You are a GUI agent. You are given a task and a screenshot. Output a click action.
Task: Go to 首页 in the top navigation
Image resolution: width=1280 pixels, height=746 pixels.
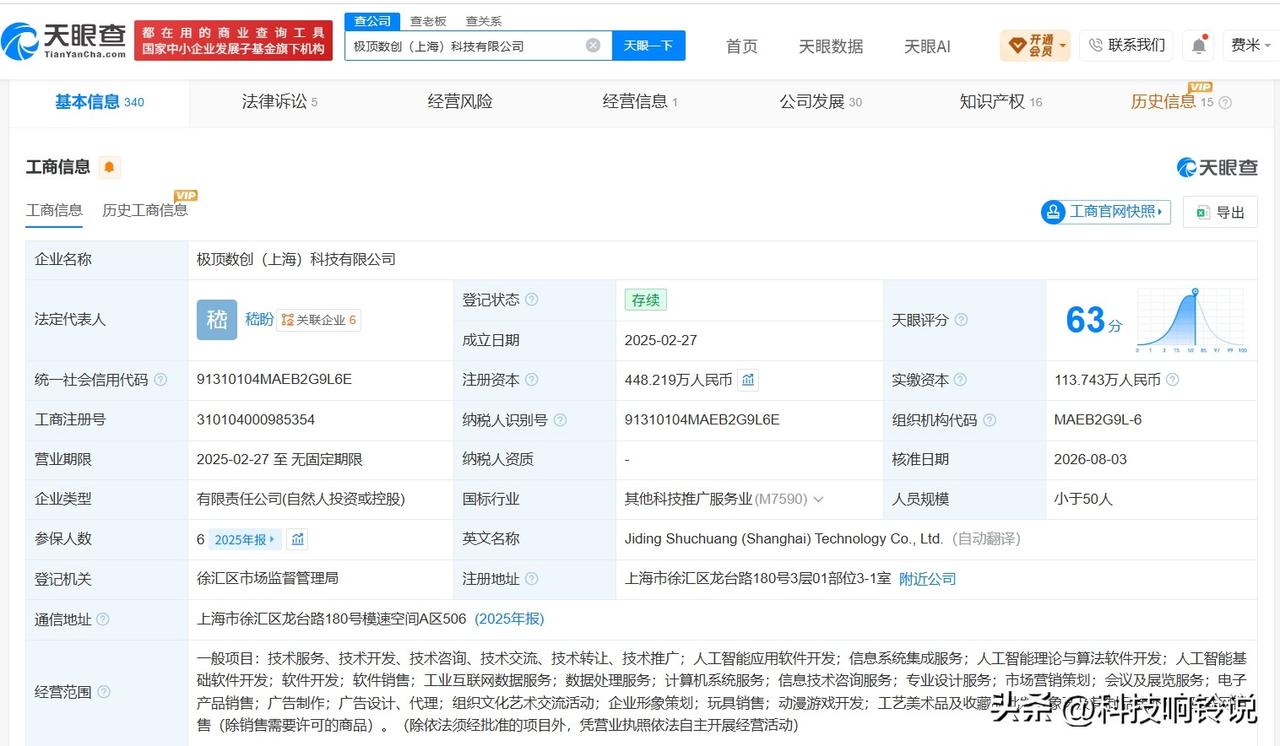[741, 46]
